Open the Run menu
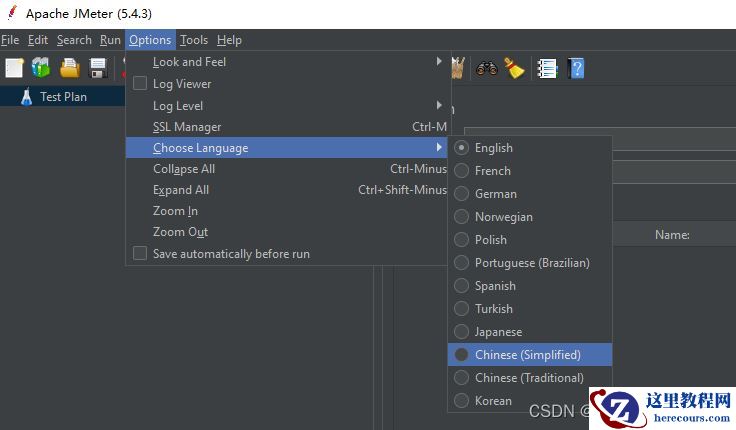The image size is (736, 430). coord(110,40)
